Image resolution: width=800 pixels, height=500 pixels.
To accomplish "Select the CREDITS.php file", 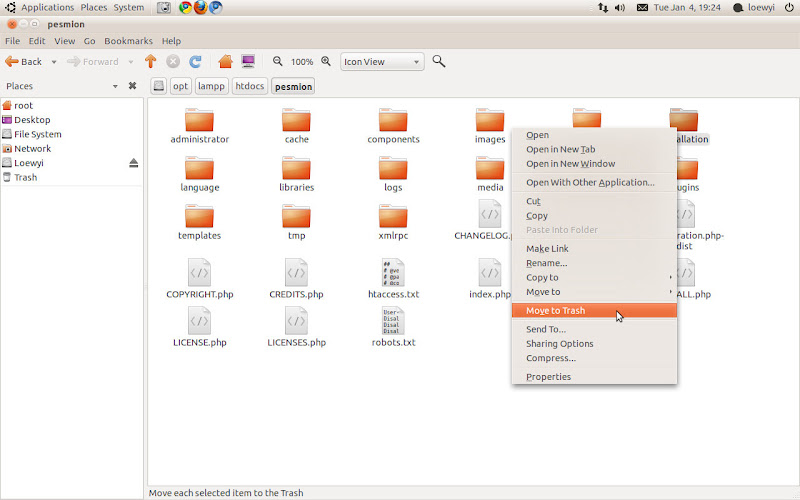I will click(296, 279).
